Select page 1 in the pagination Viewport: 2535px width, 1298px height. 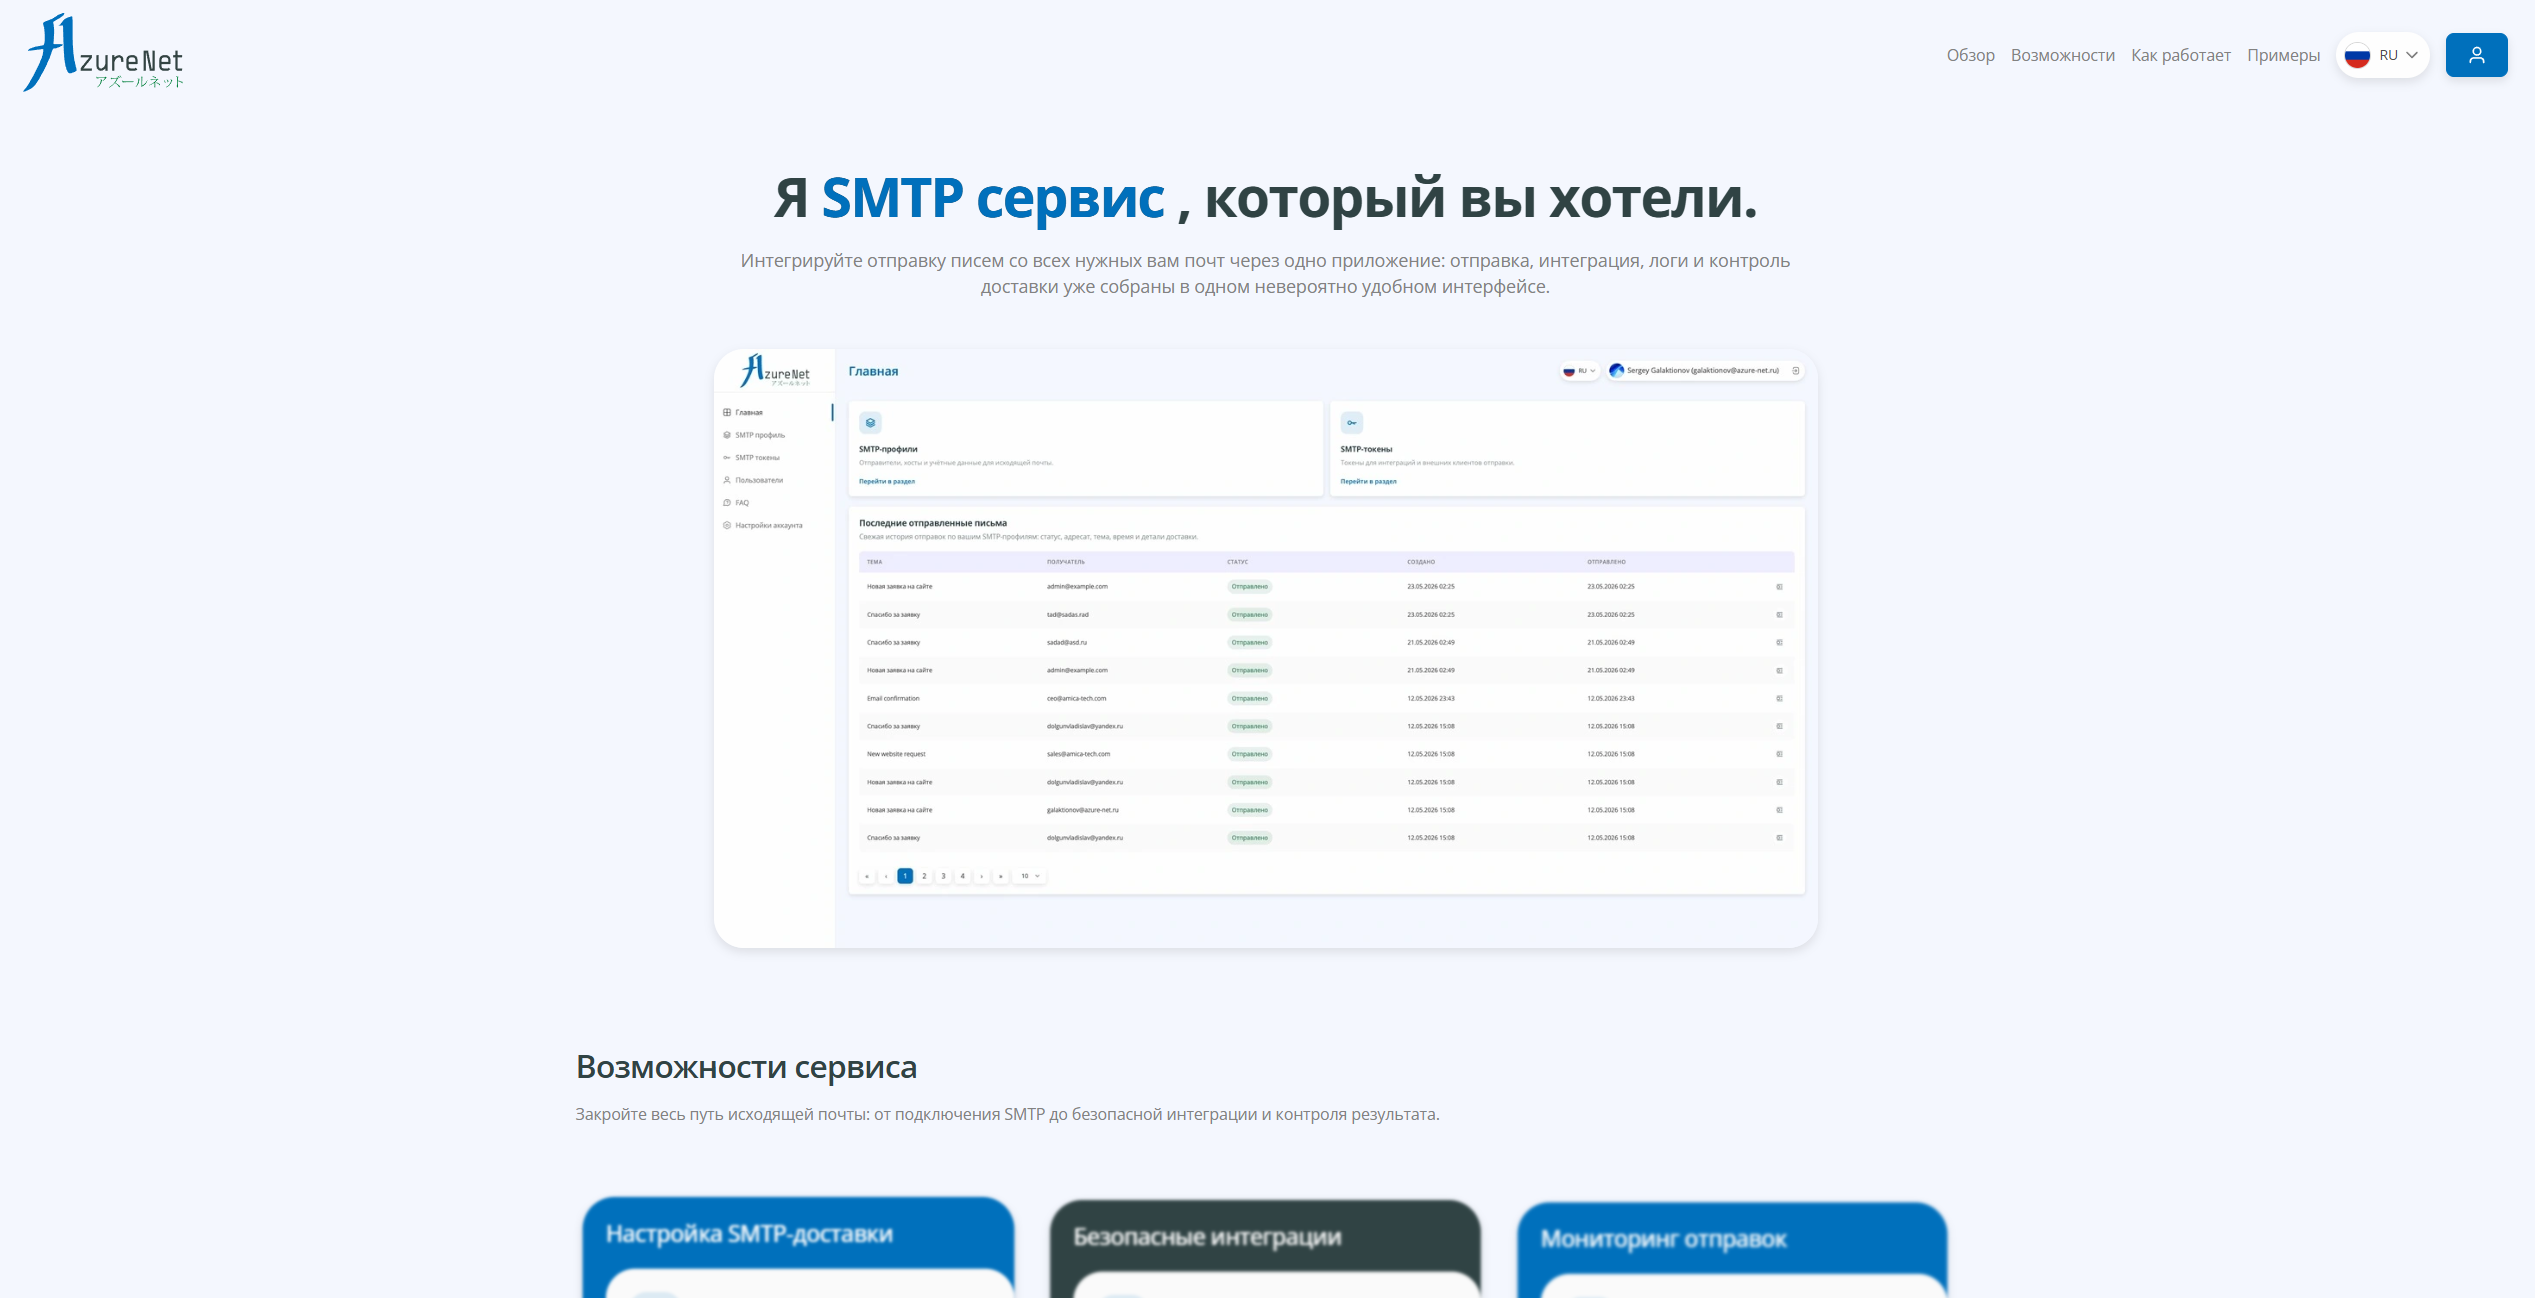point(905,876)
